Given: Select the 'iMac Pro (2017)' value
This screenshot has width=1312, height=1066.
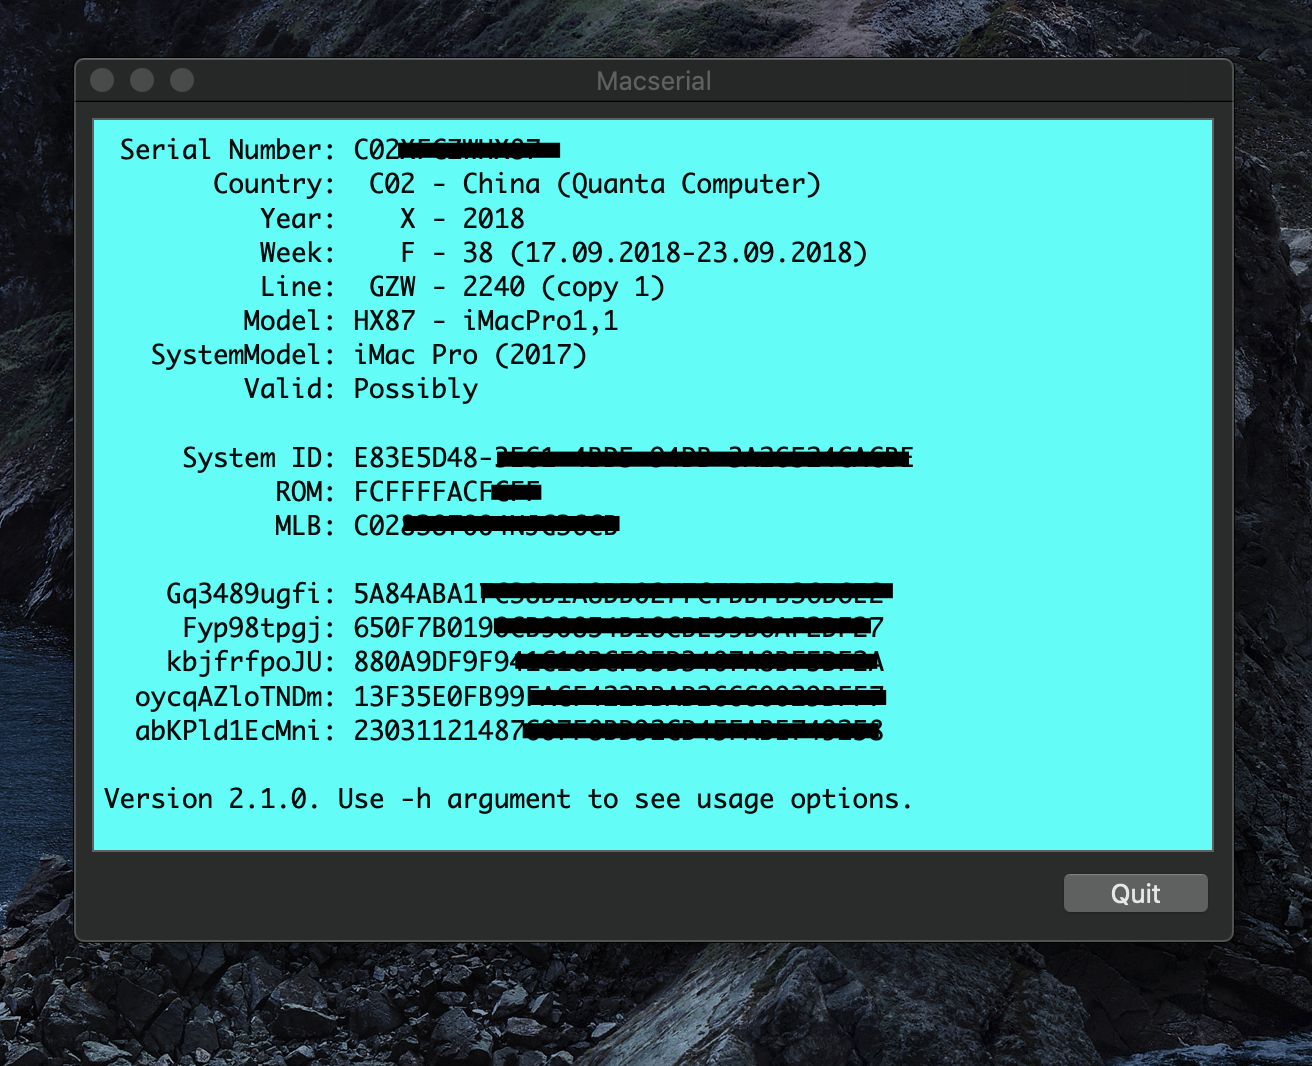Looking at the screenshot, I should (471, 355).
